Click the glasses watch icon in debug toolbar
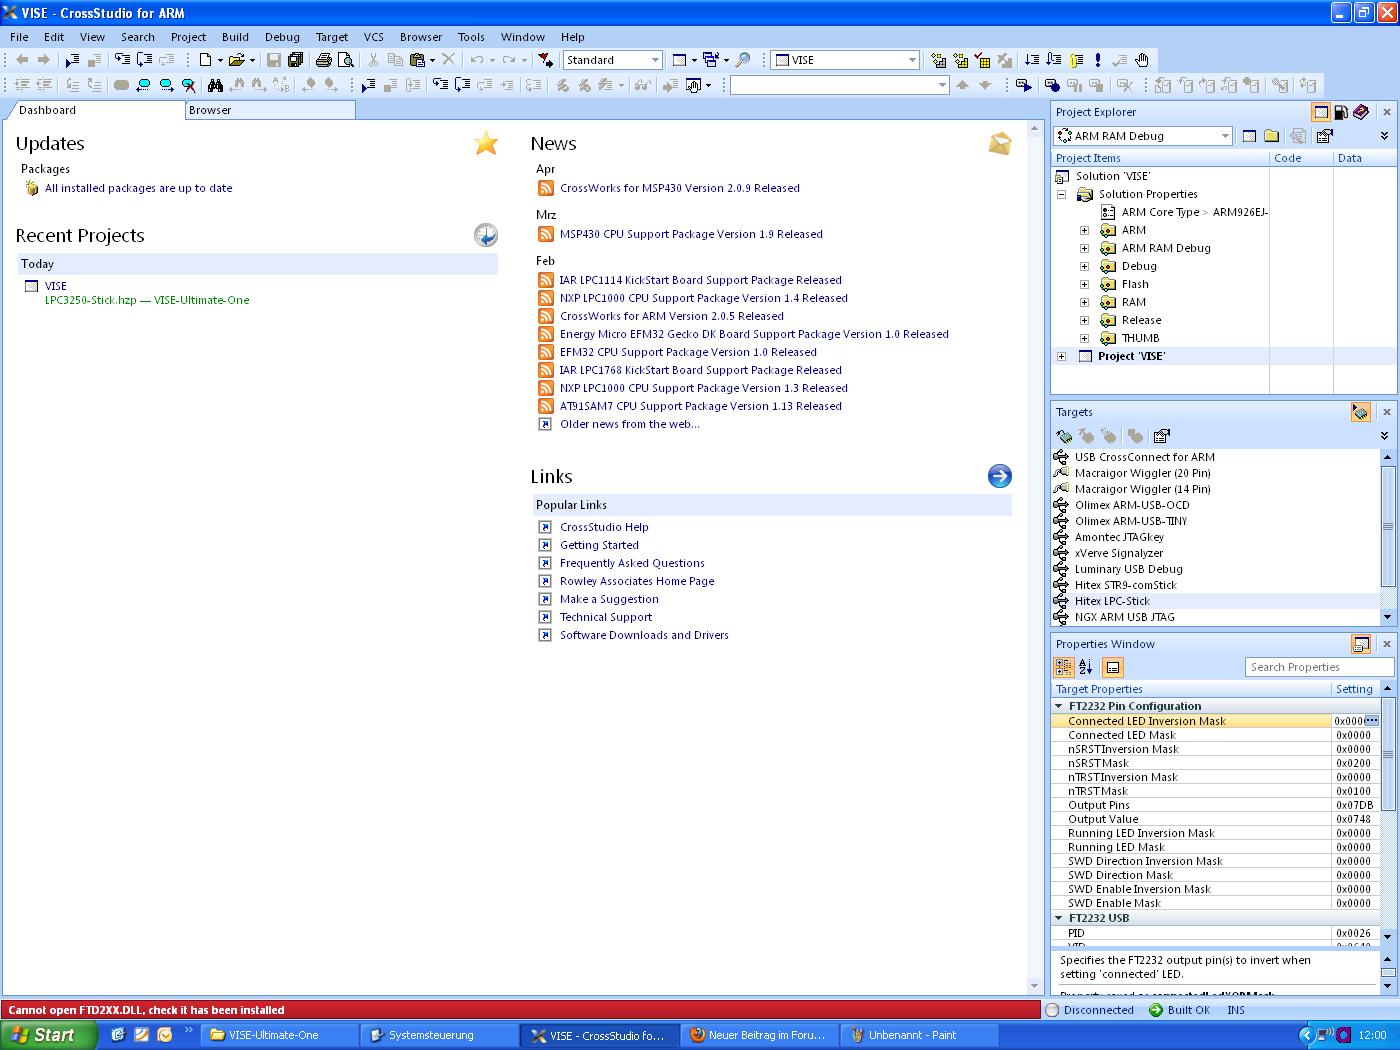 641,85
